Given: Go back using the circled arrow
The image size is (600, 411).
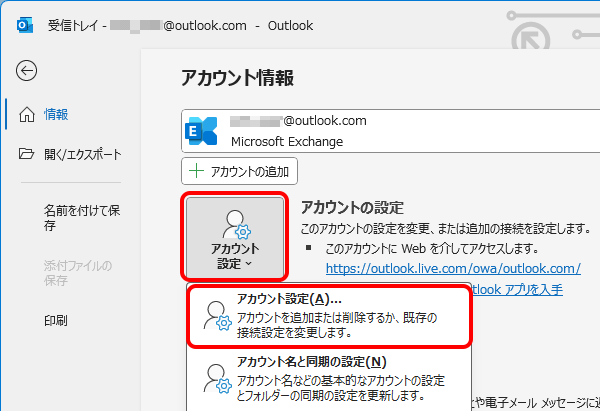Looking at the screenshot, I should 27,69.
